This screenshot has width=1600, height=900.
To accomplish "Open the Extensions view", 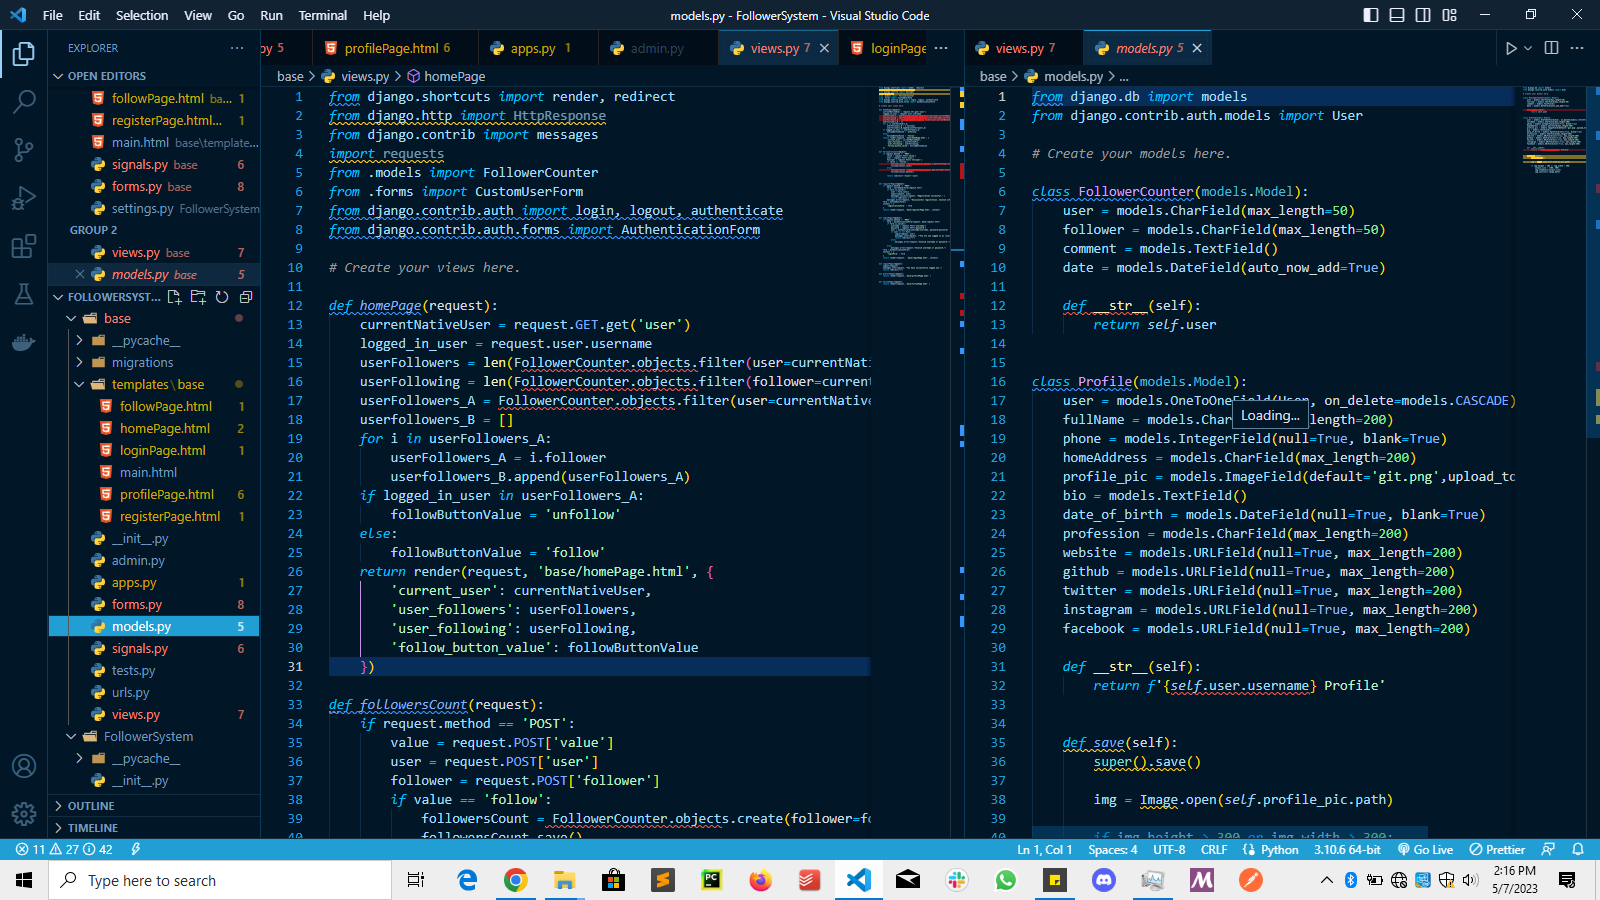I will (x=24, y=245).
